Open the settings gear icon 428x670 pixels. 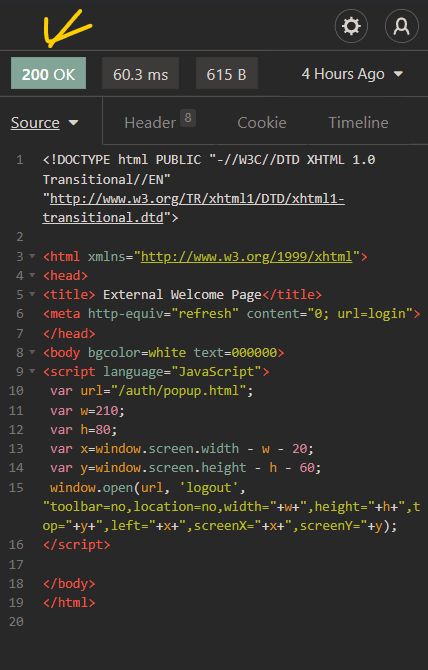pos(351,26)
